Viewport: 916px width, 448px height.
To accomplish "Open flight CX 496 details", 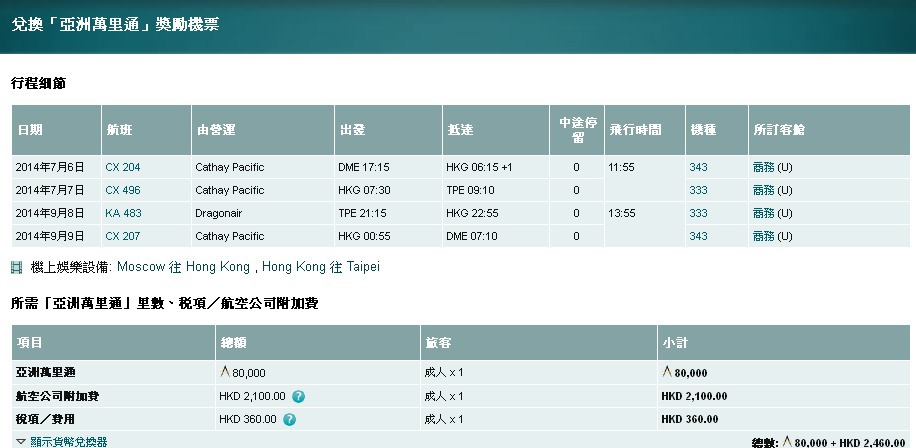I will [x=123, y=190].
